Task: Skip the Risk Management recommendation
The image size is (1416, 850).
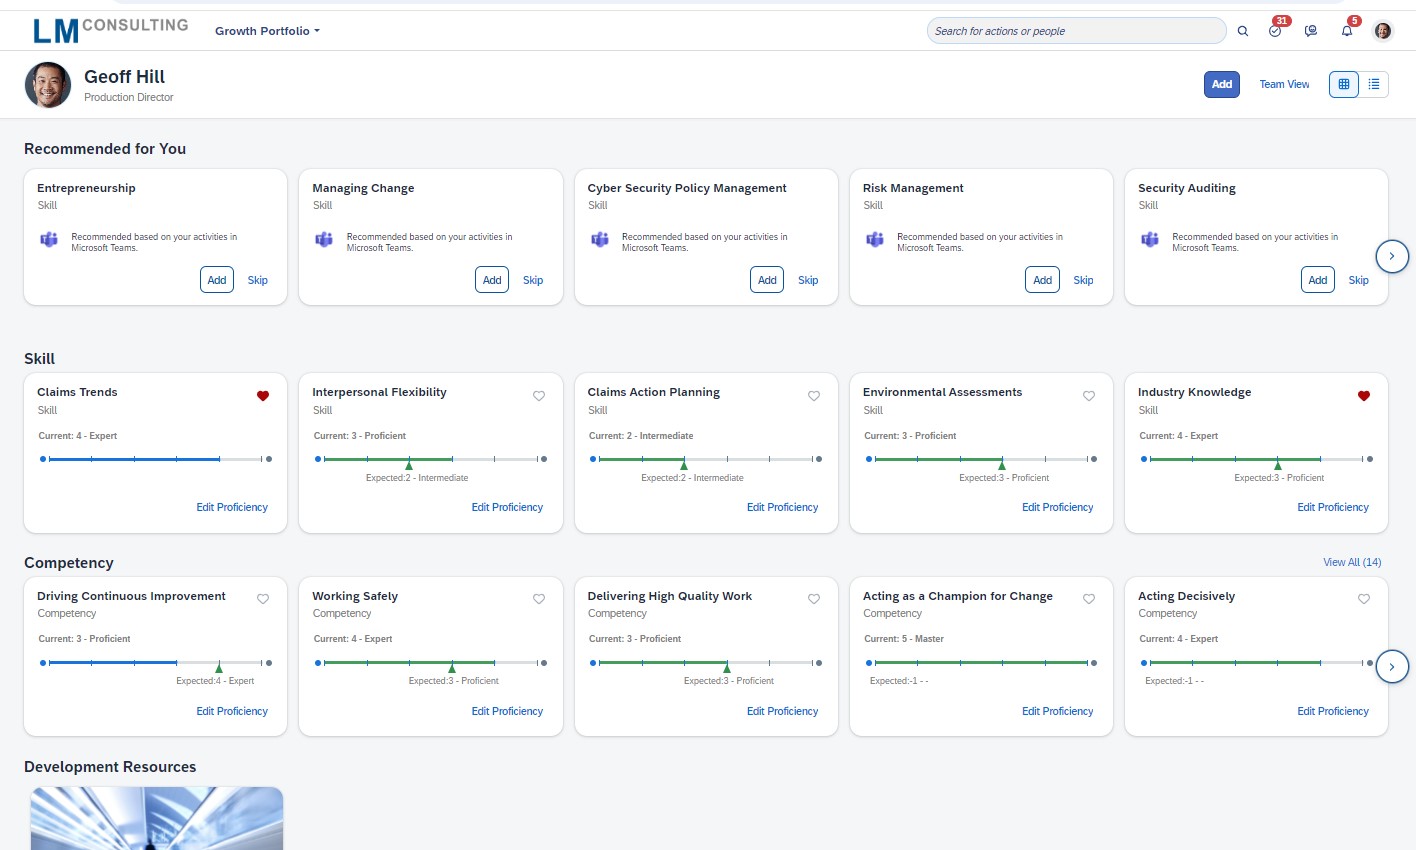Action: pos(1083,280)
